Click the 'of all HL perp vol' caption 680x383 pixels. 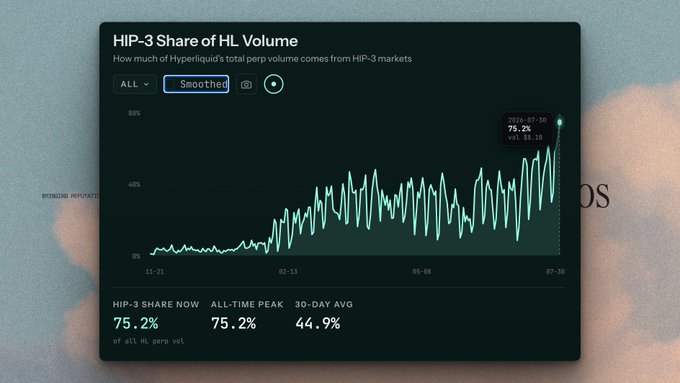point(148,341)
